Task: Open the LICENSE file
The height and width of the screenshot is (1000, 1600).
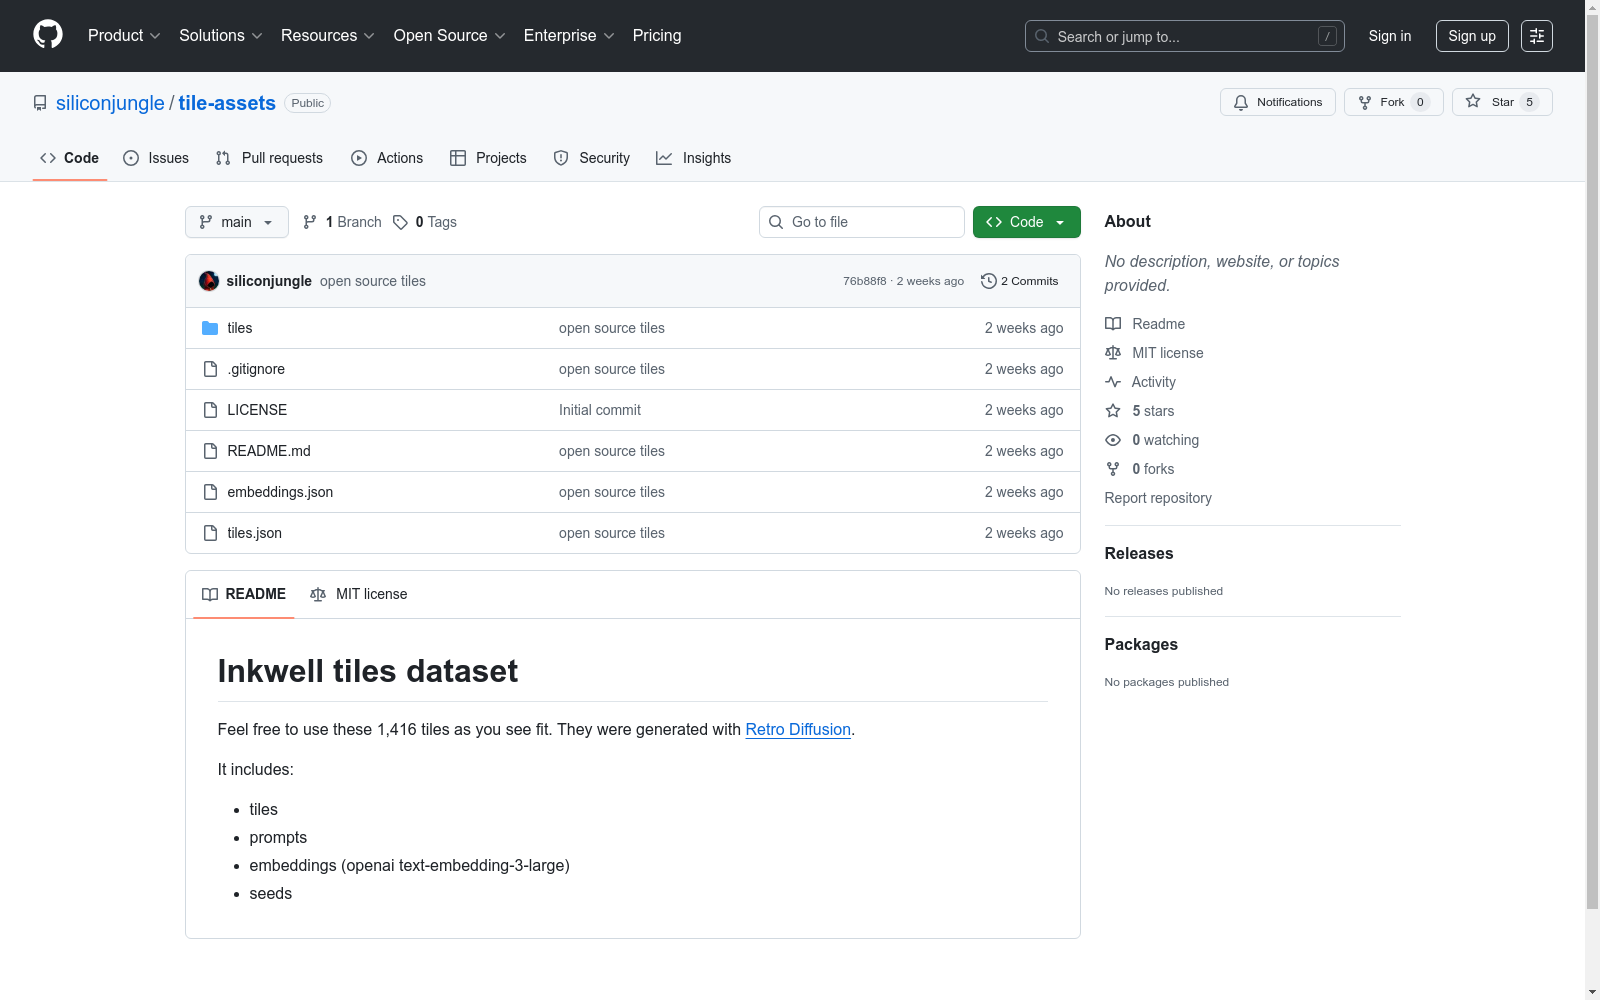Action: pos(257,410)
